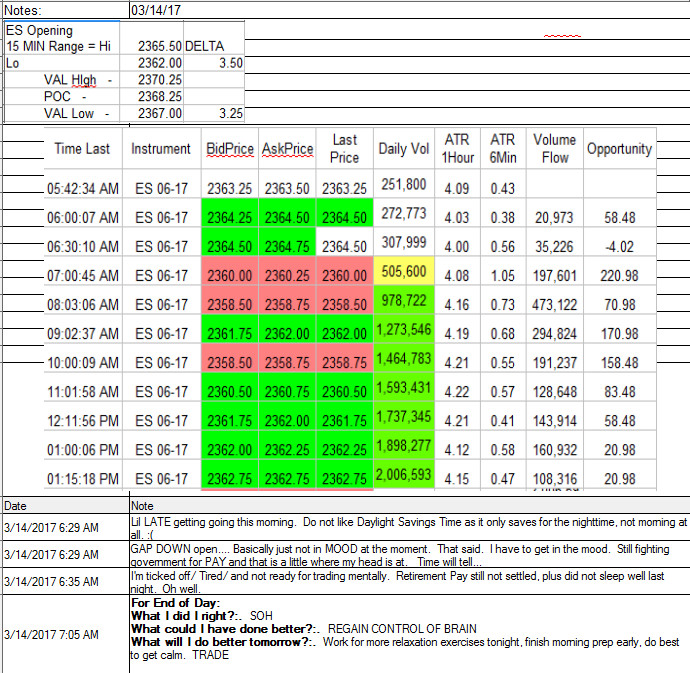Click the ATR 1Hour column header

pos(458,149)
